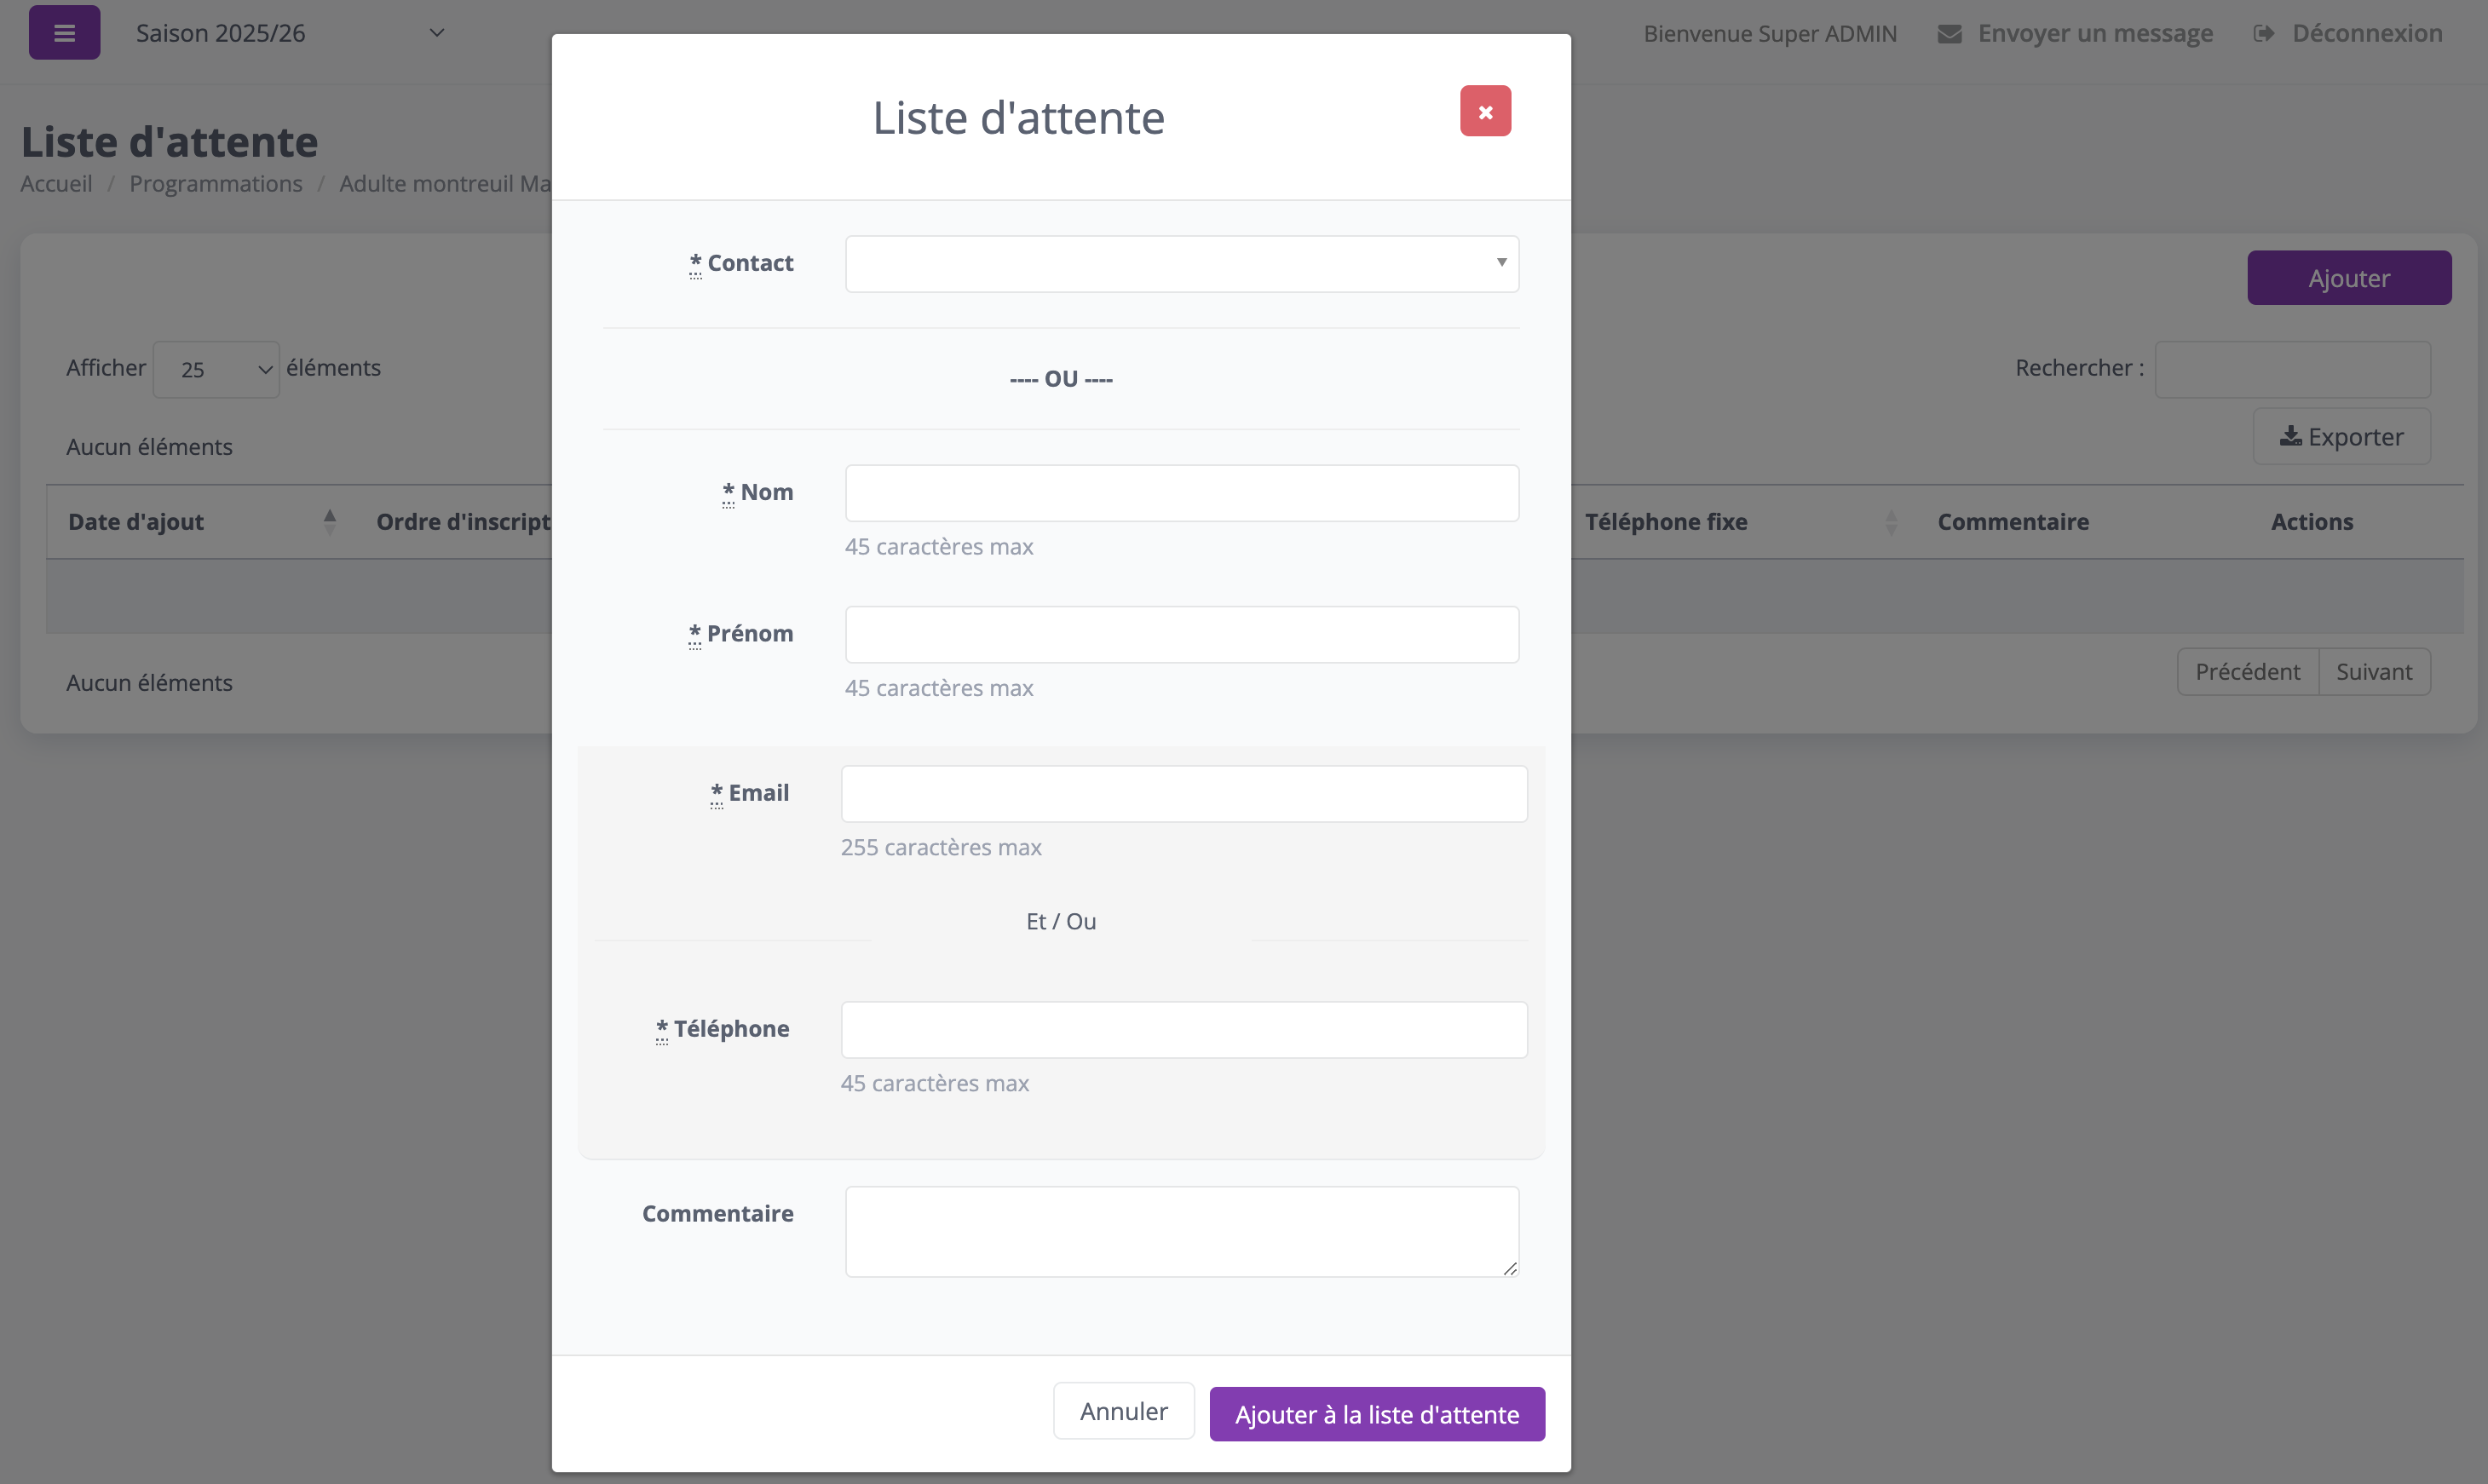
Task: Click Ajouter à la liste d'attente
Action: [x=1376, y=1413]
